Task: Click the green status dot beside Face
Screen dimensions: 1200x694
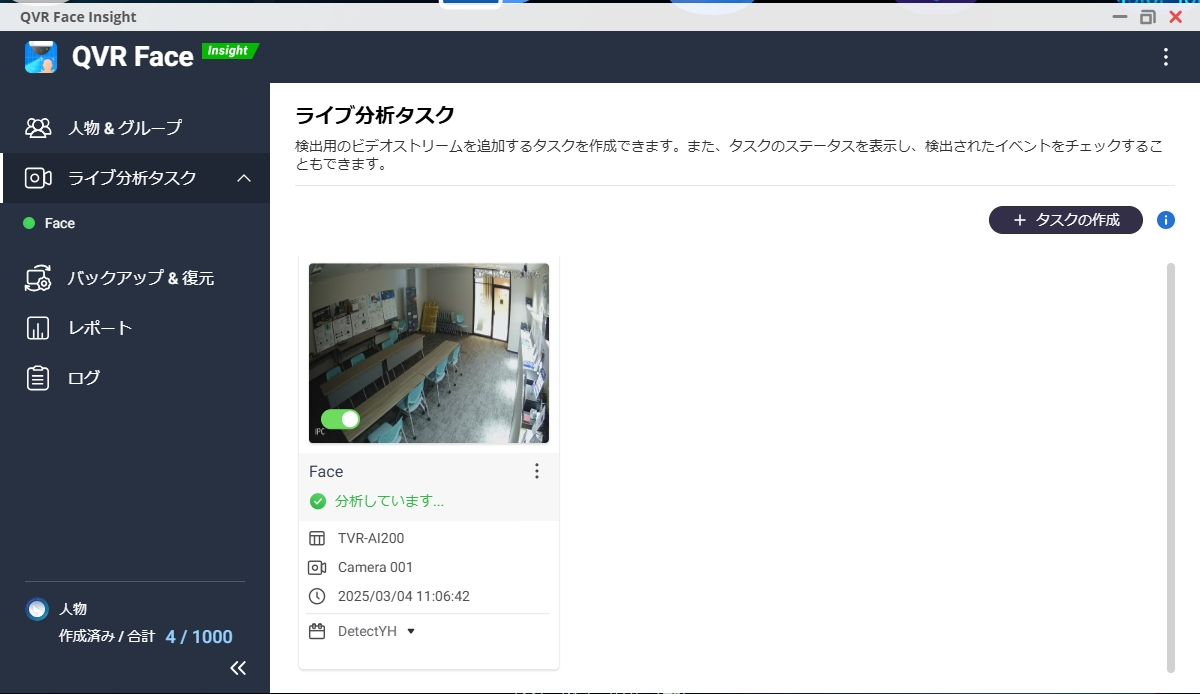Action: (29, 223)
